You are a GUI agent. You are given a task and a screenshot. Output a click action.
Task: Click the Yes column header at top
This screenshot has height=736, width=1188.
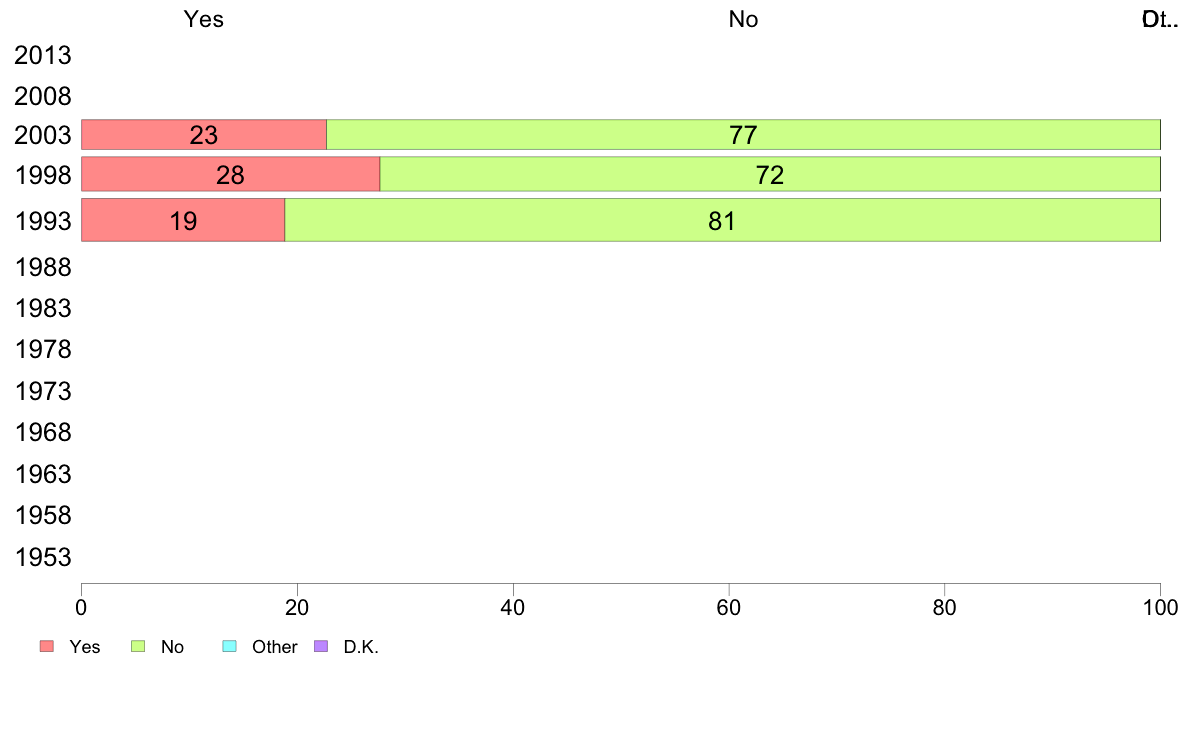204,19
